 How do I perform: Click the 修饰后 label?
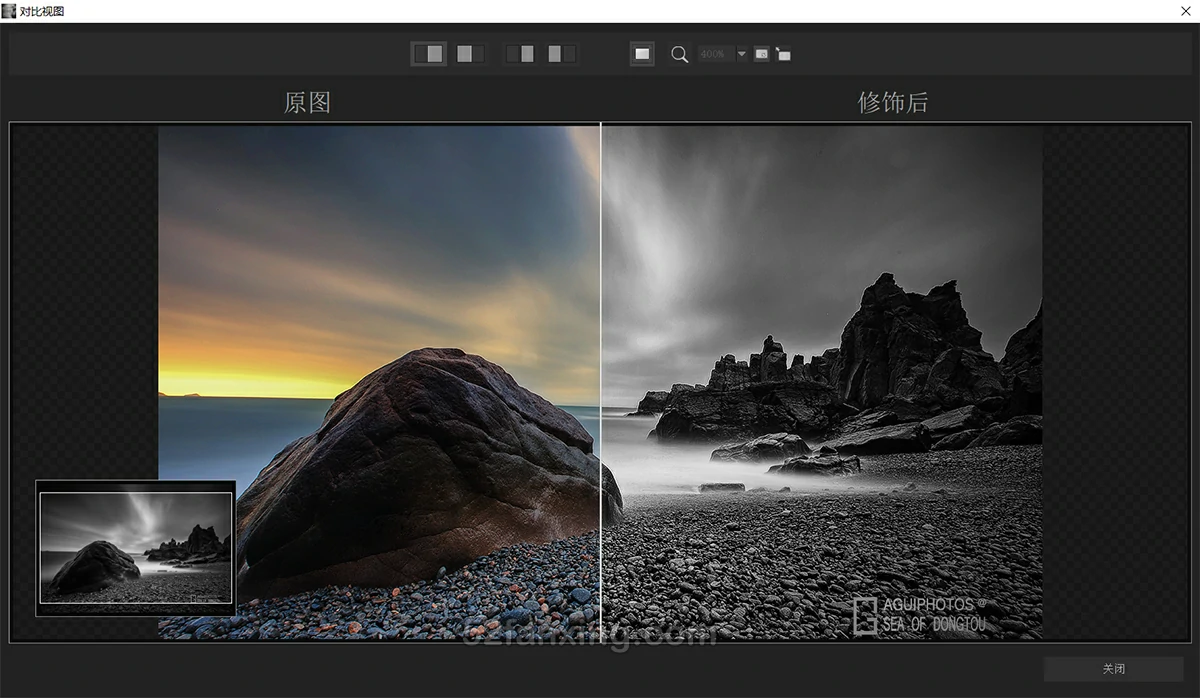893,102
